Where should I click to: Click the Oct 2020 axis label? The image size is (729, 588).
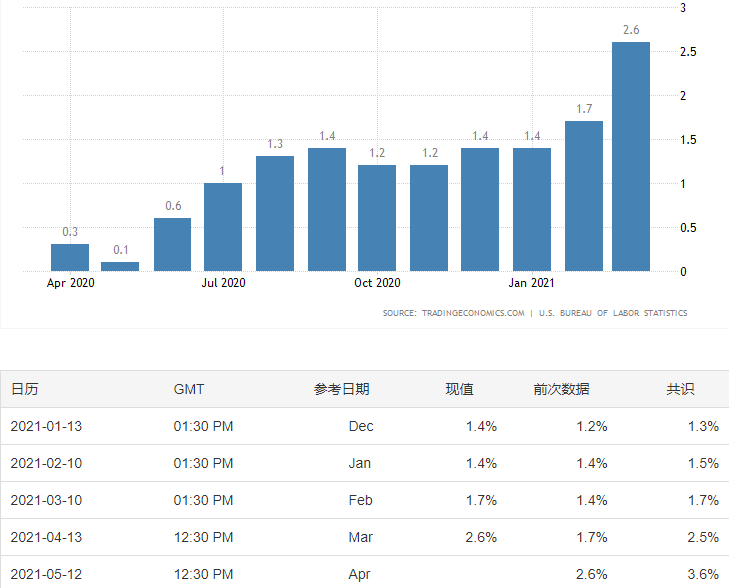[377, 283]
